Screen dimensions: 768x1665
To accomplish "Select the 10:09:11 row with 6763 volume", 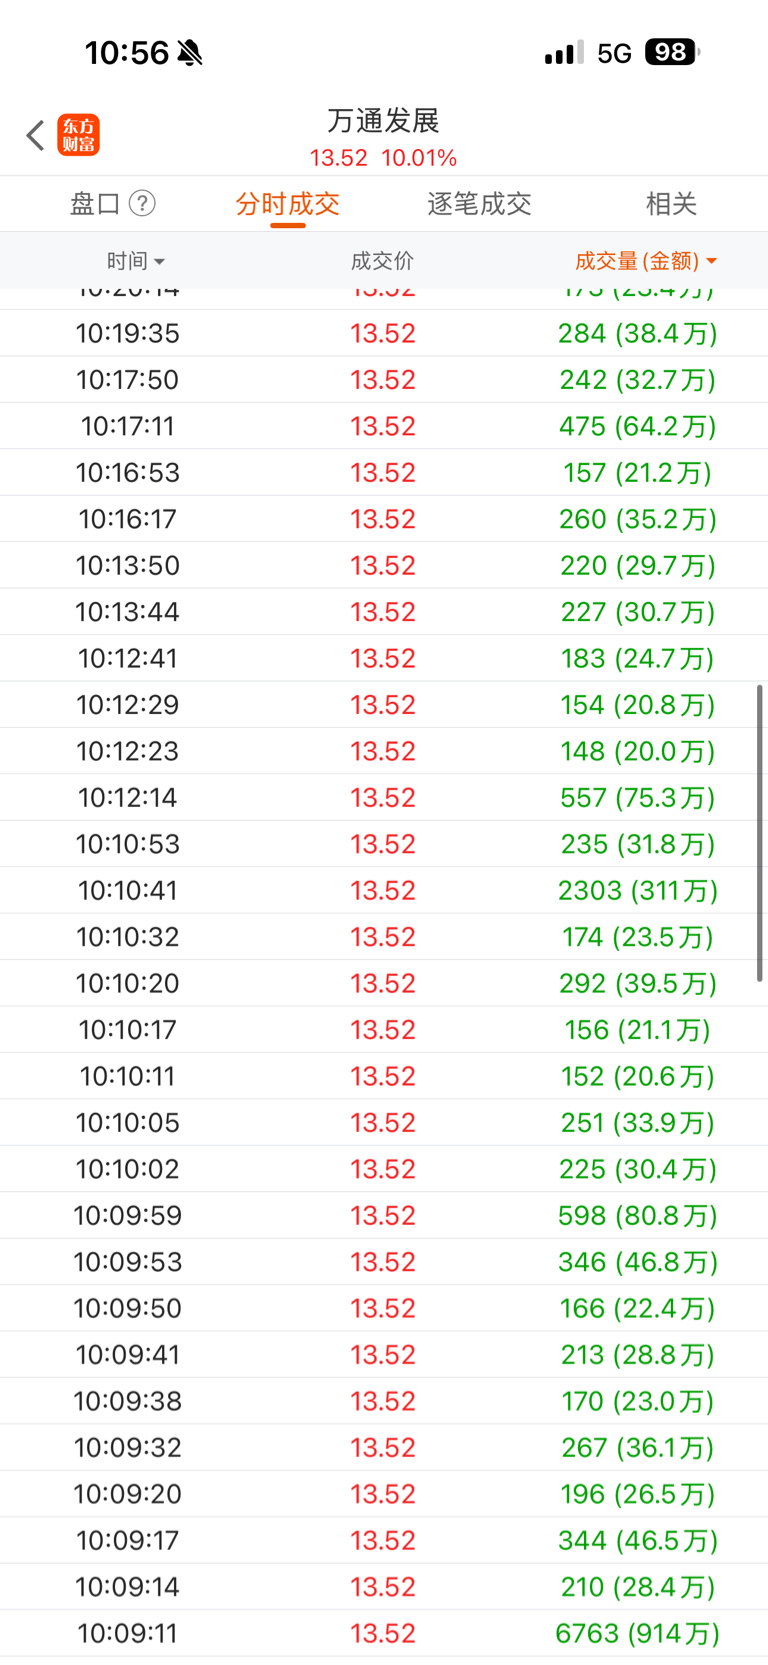I will 384,1633.
